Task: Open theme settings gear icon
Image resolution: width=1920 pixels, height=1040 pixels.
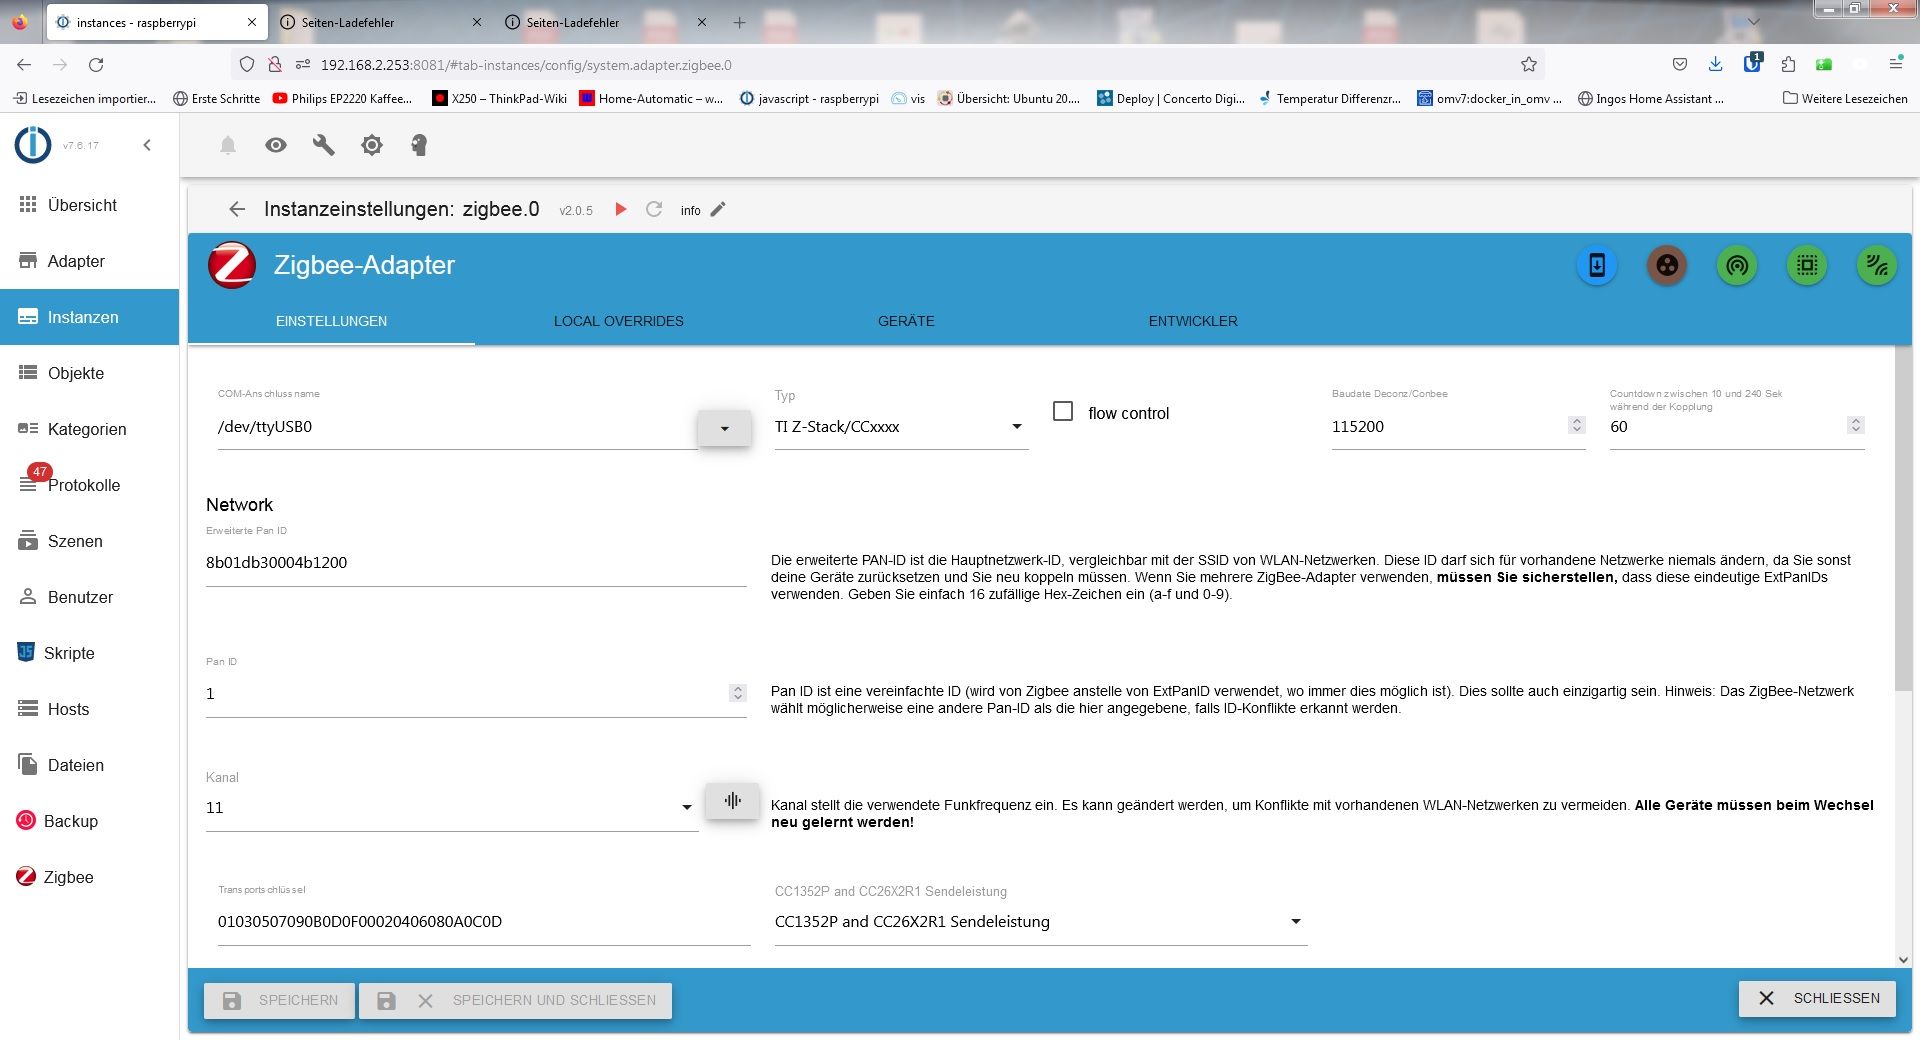Action: [372, 146]
